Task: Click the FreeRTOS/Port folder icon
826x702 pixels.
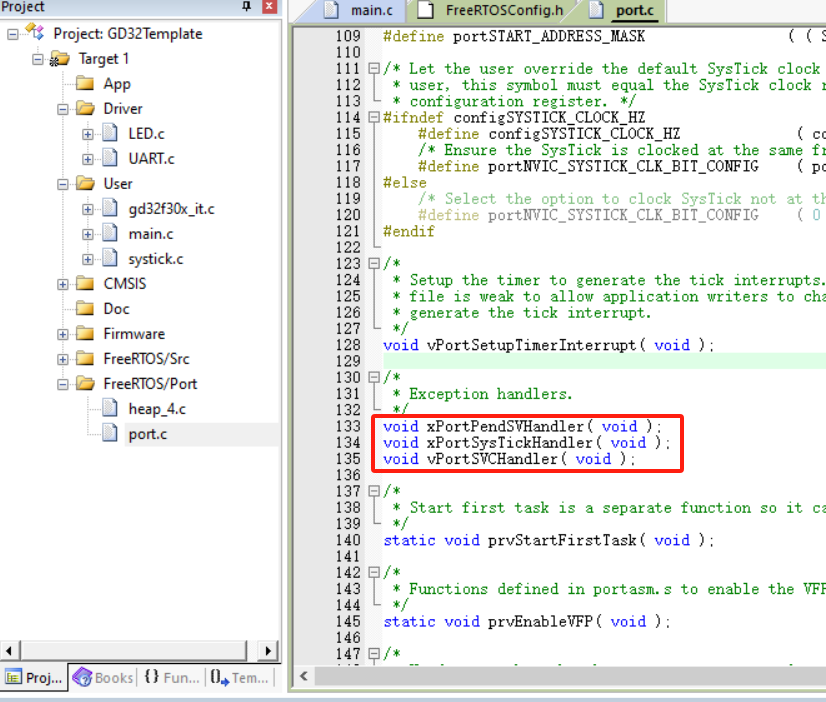Action: coord(85,383)
